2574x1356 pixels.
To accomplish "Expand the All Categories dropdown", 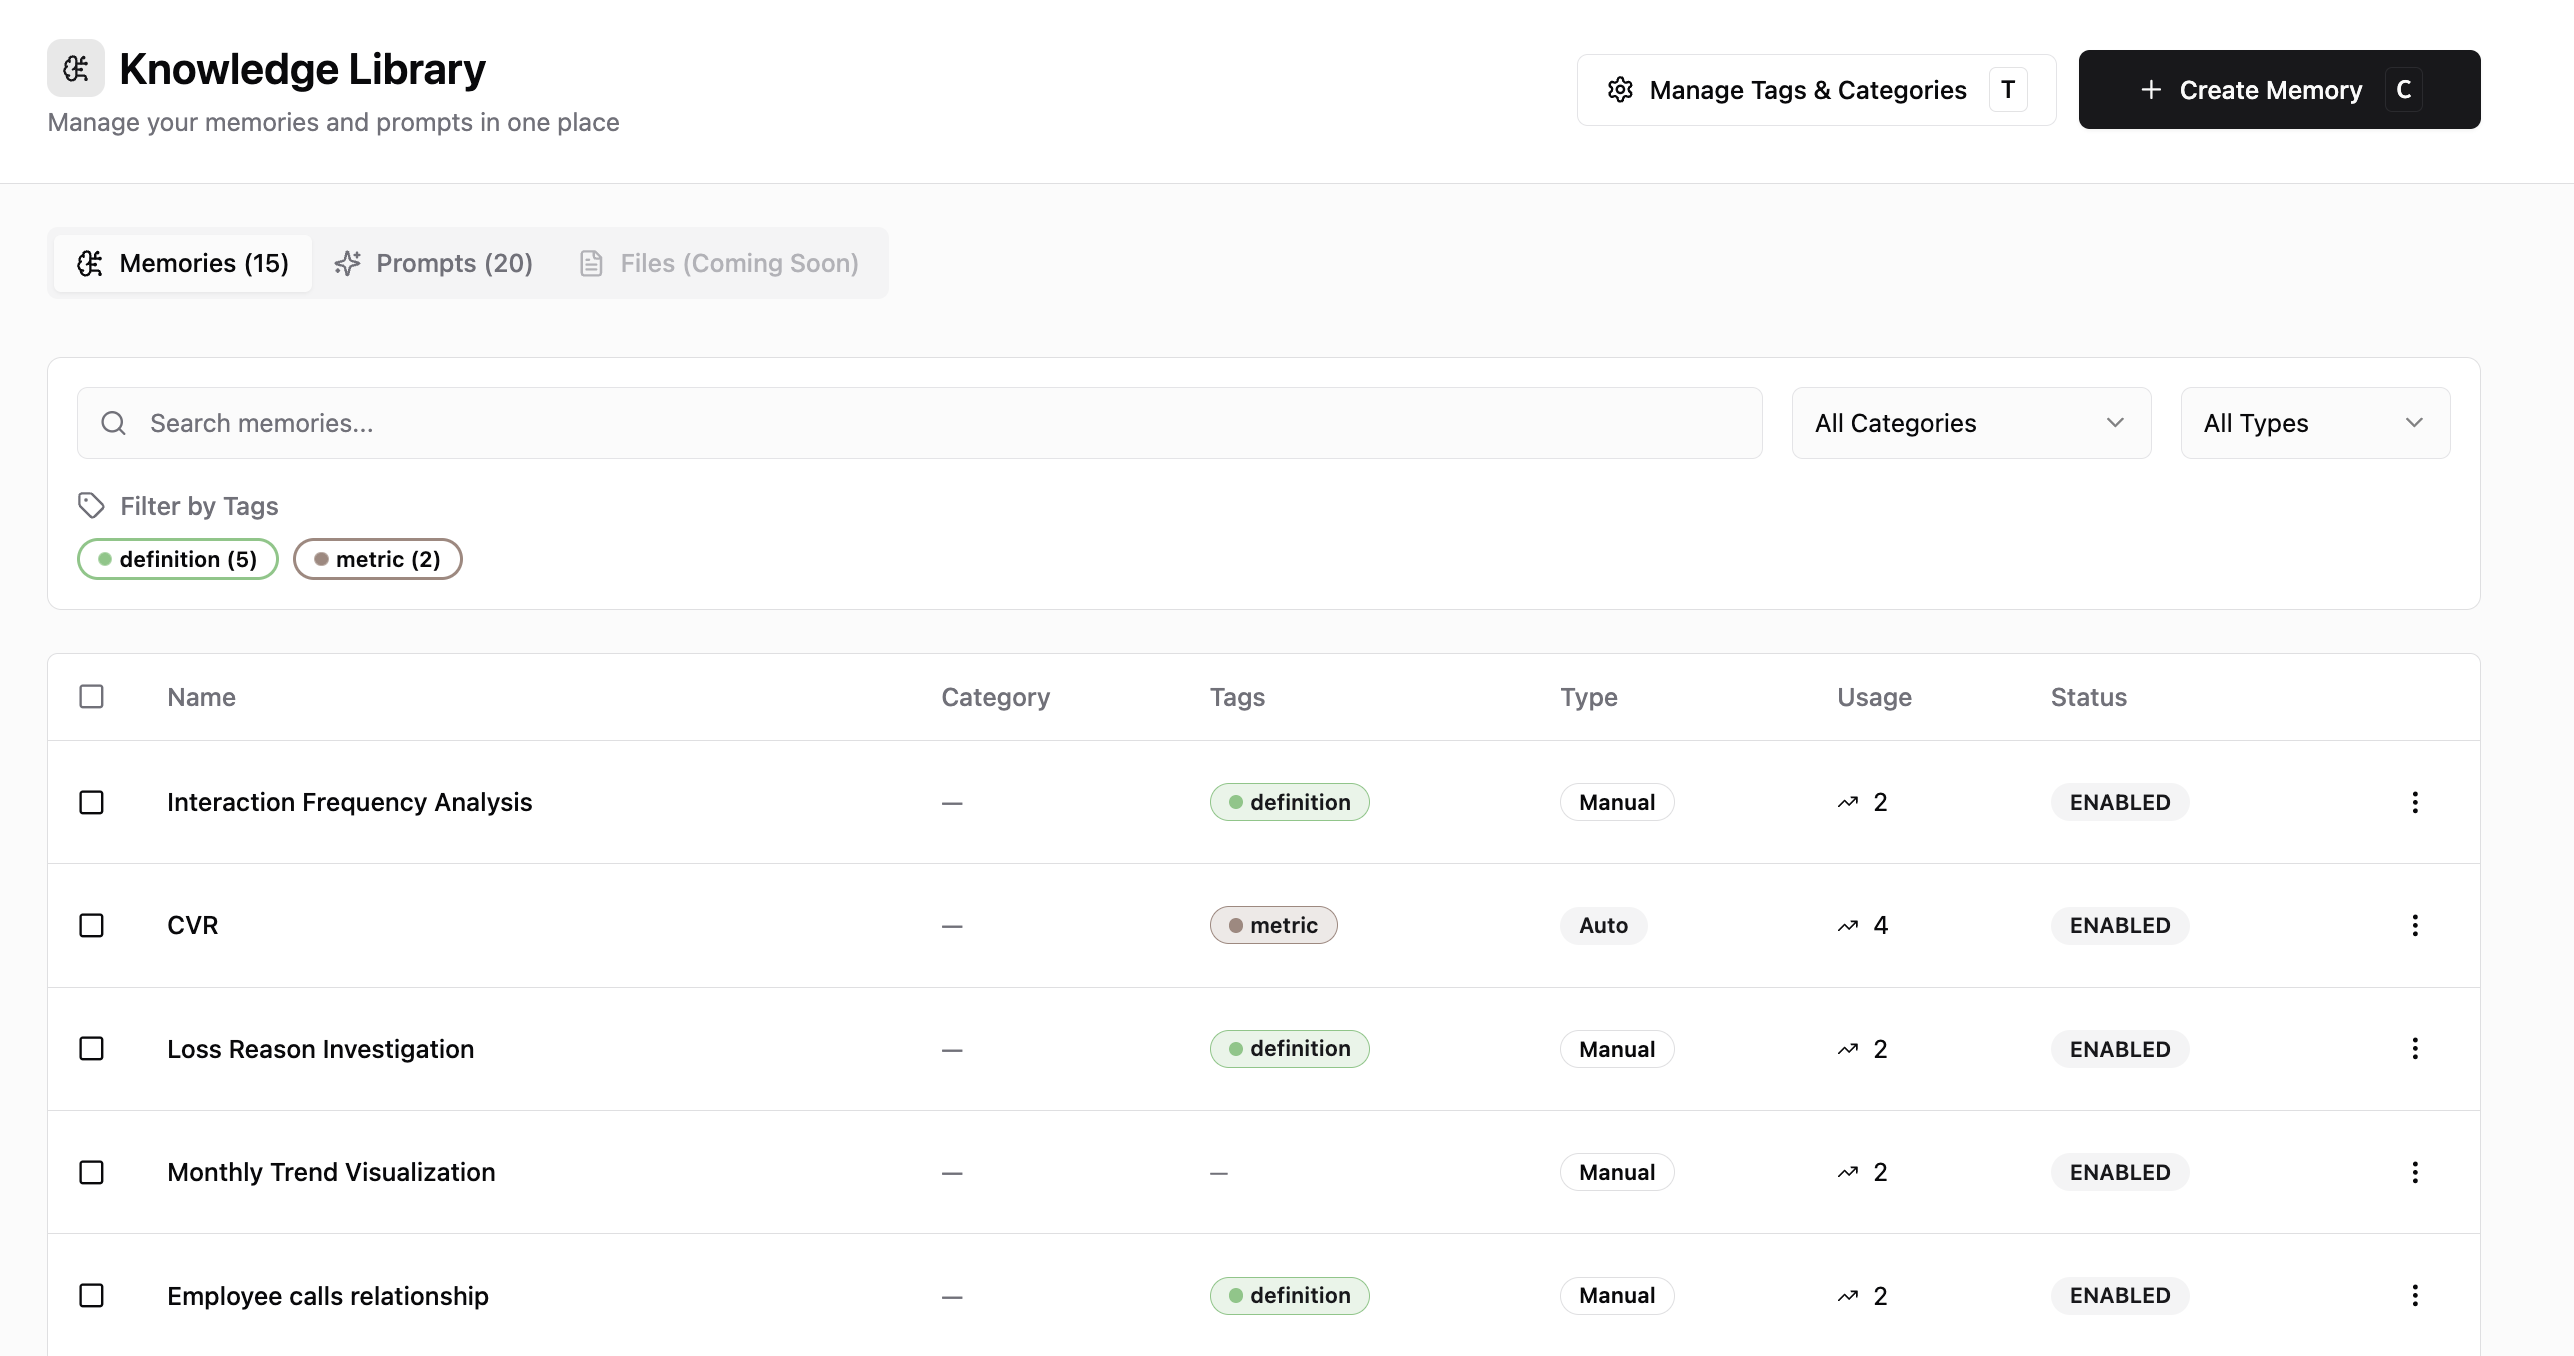I will click(x=1970, y=423).
